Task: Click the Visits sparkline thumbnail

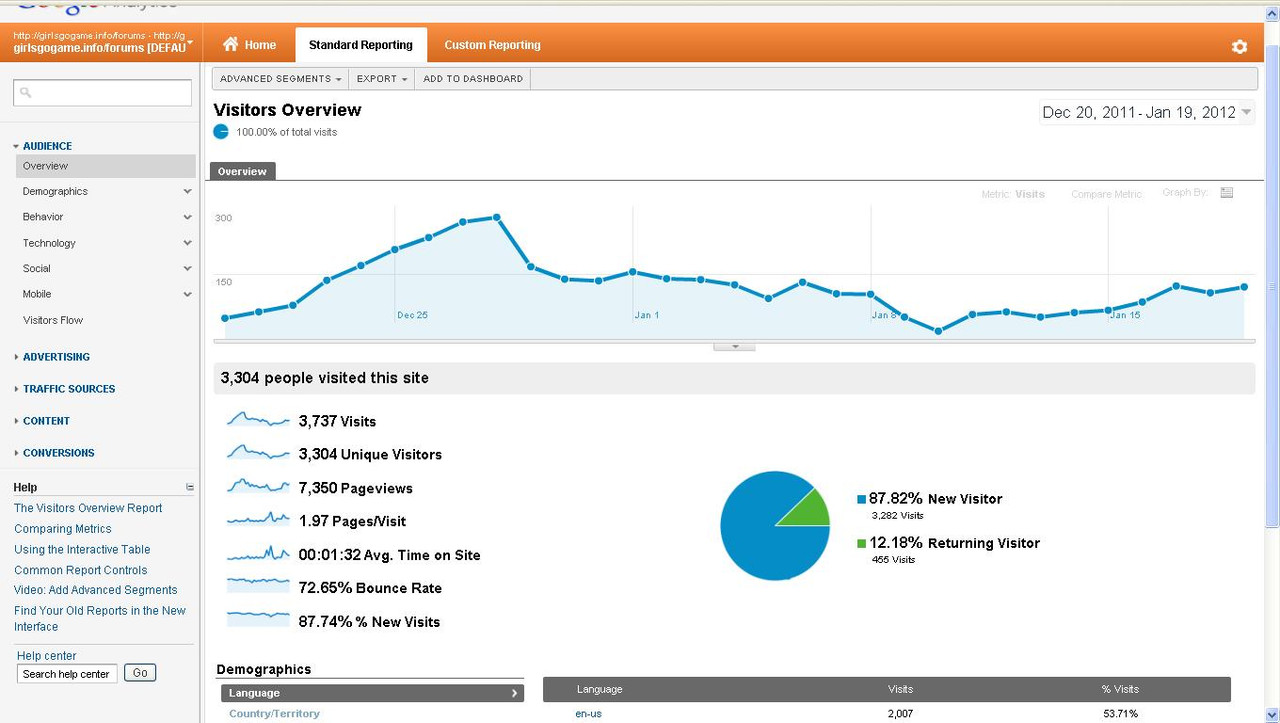Action: point(258,420)
